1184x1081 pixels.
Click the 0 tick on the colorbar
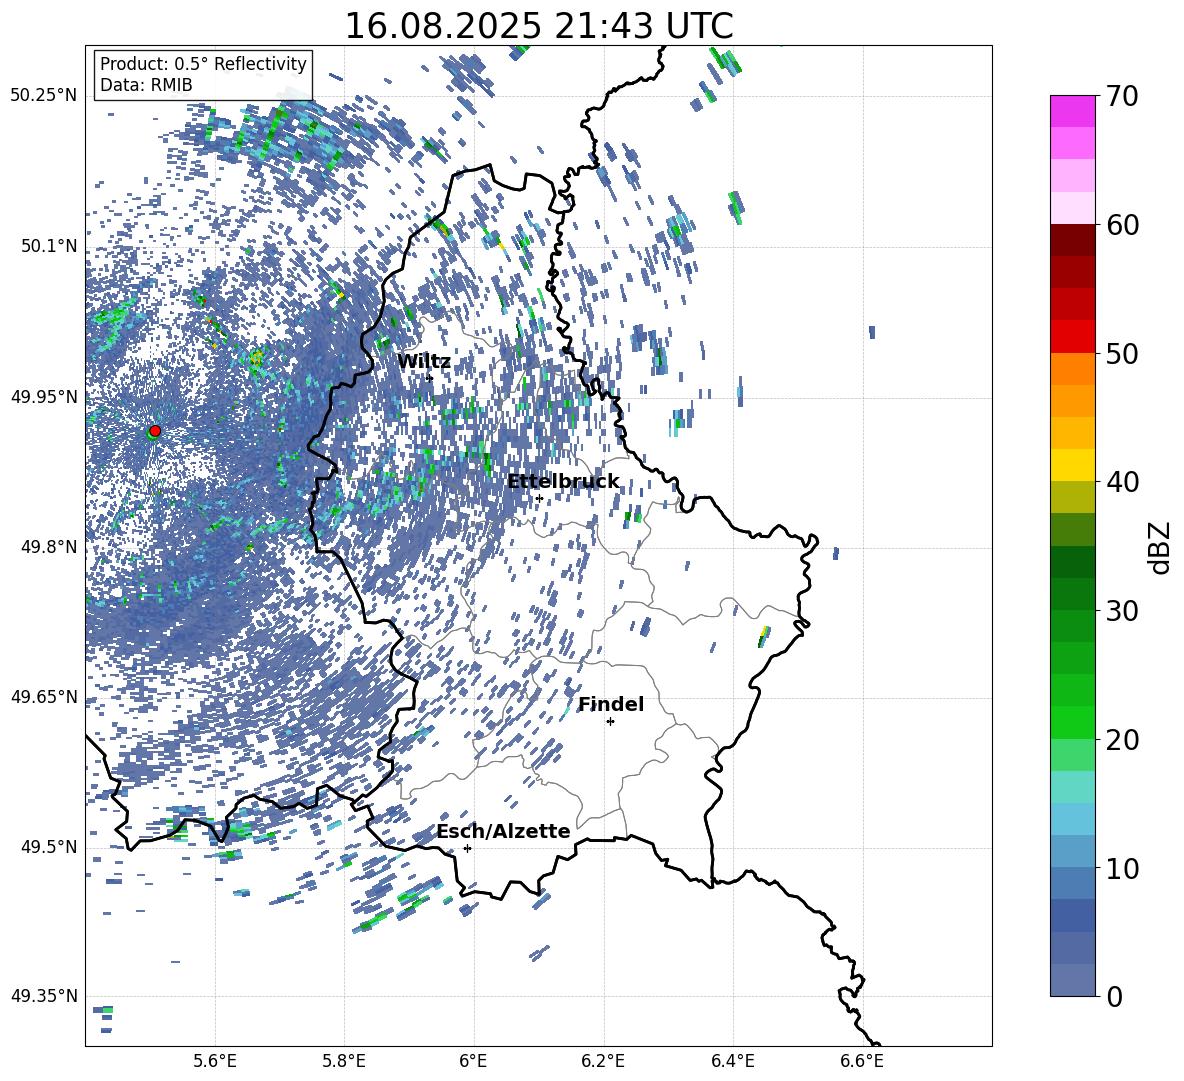1114,996
